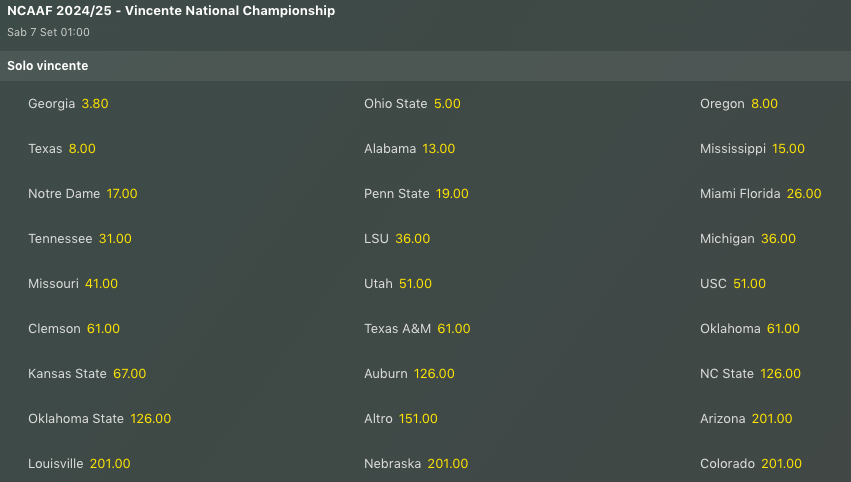
Task: Choose Texas odds 8.00
Action: 82,149
